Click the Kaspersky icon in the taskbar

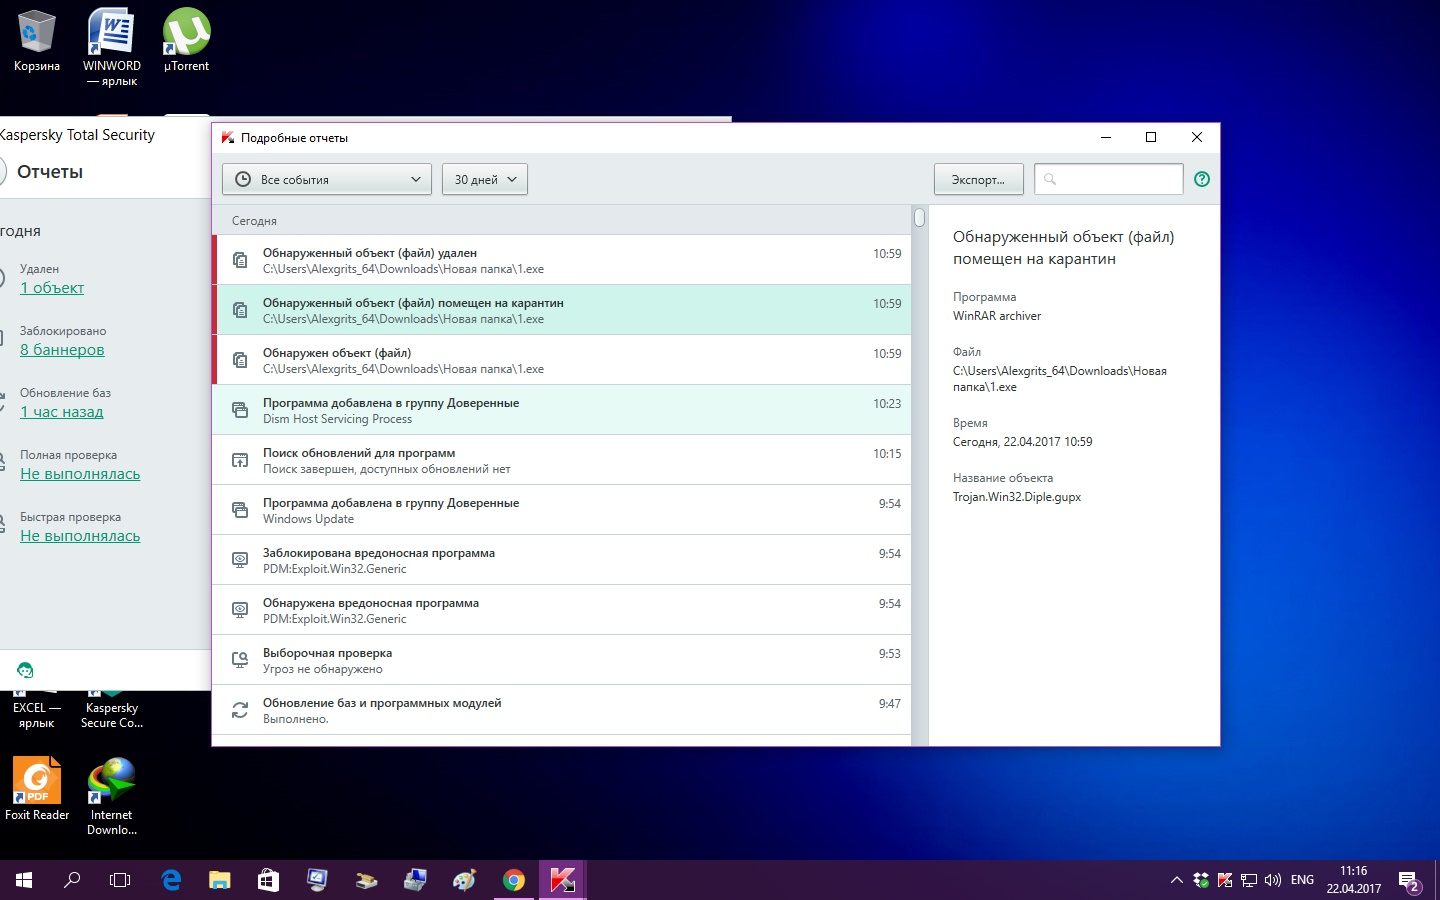tap(562, 880)
